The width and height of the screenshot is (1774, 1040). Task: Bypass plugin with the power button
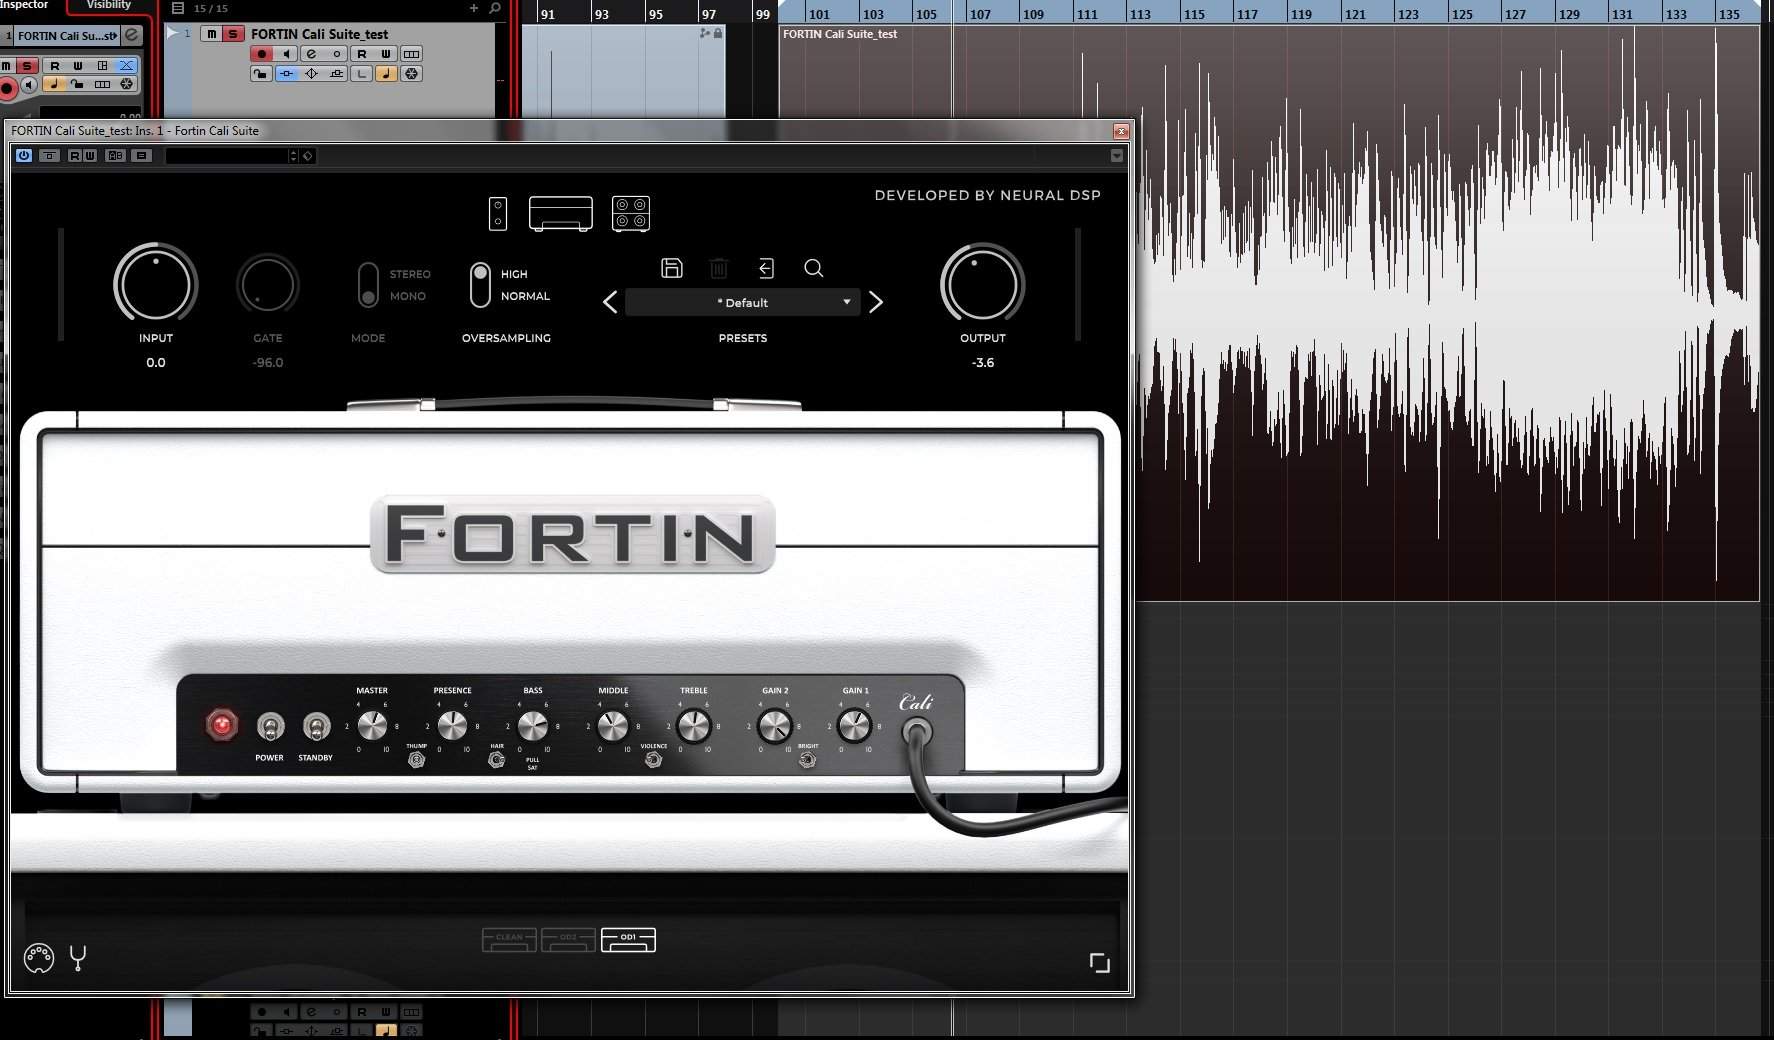pyautogui.click(x=24, y=156)
